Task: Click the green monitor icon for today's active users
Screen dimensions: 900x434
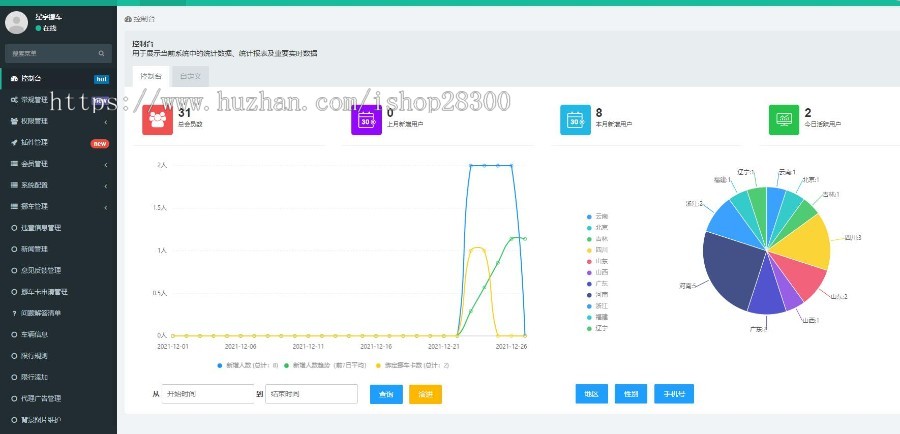Action: (x=784, y=119)
